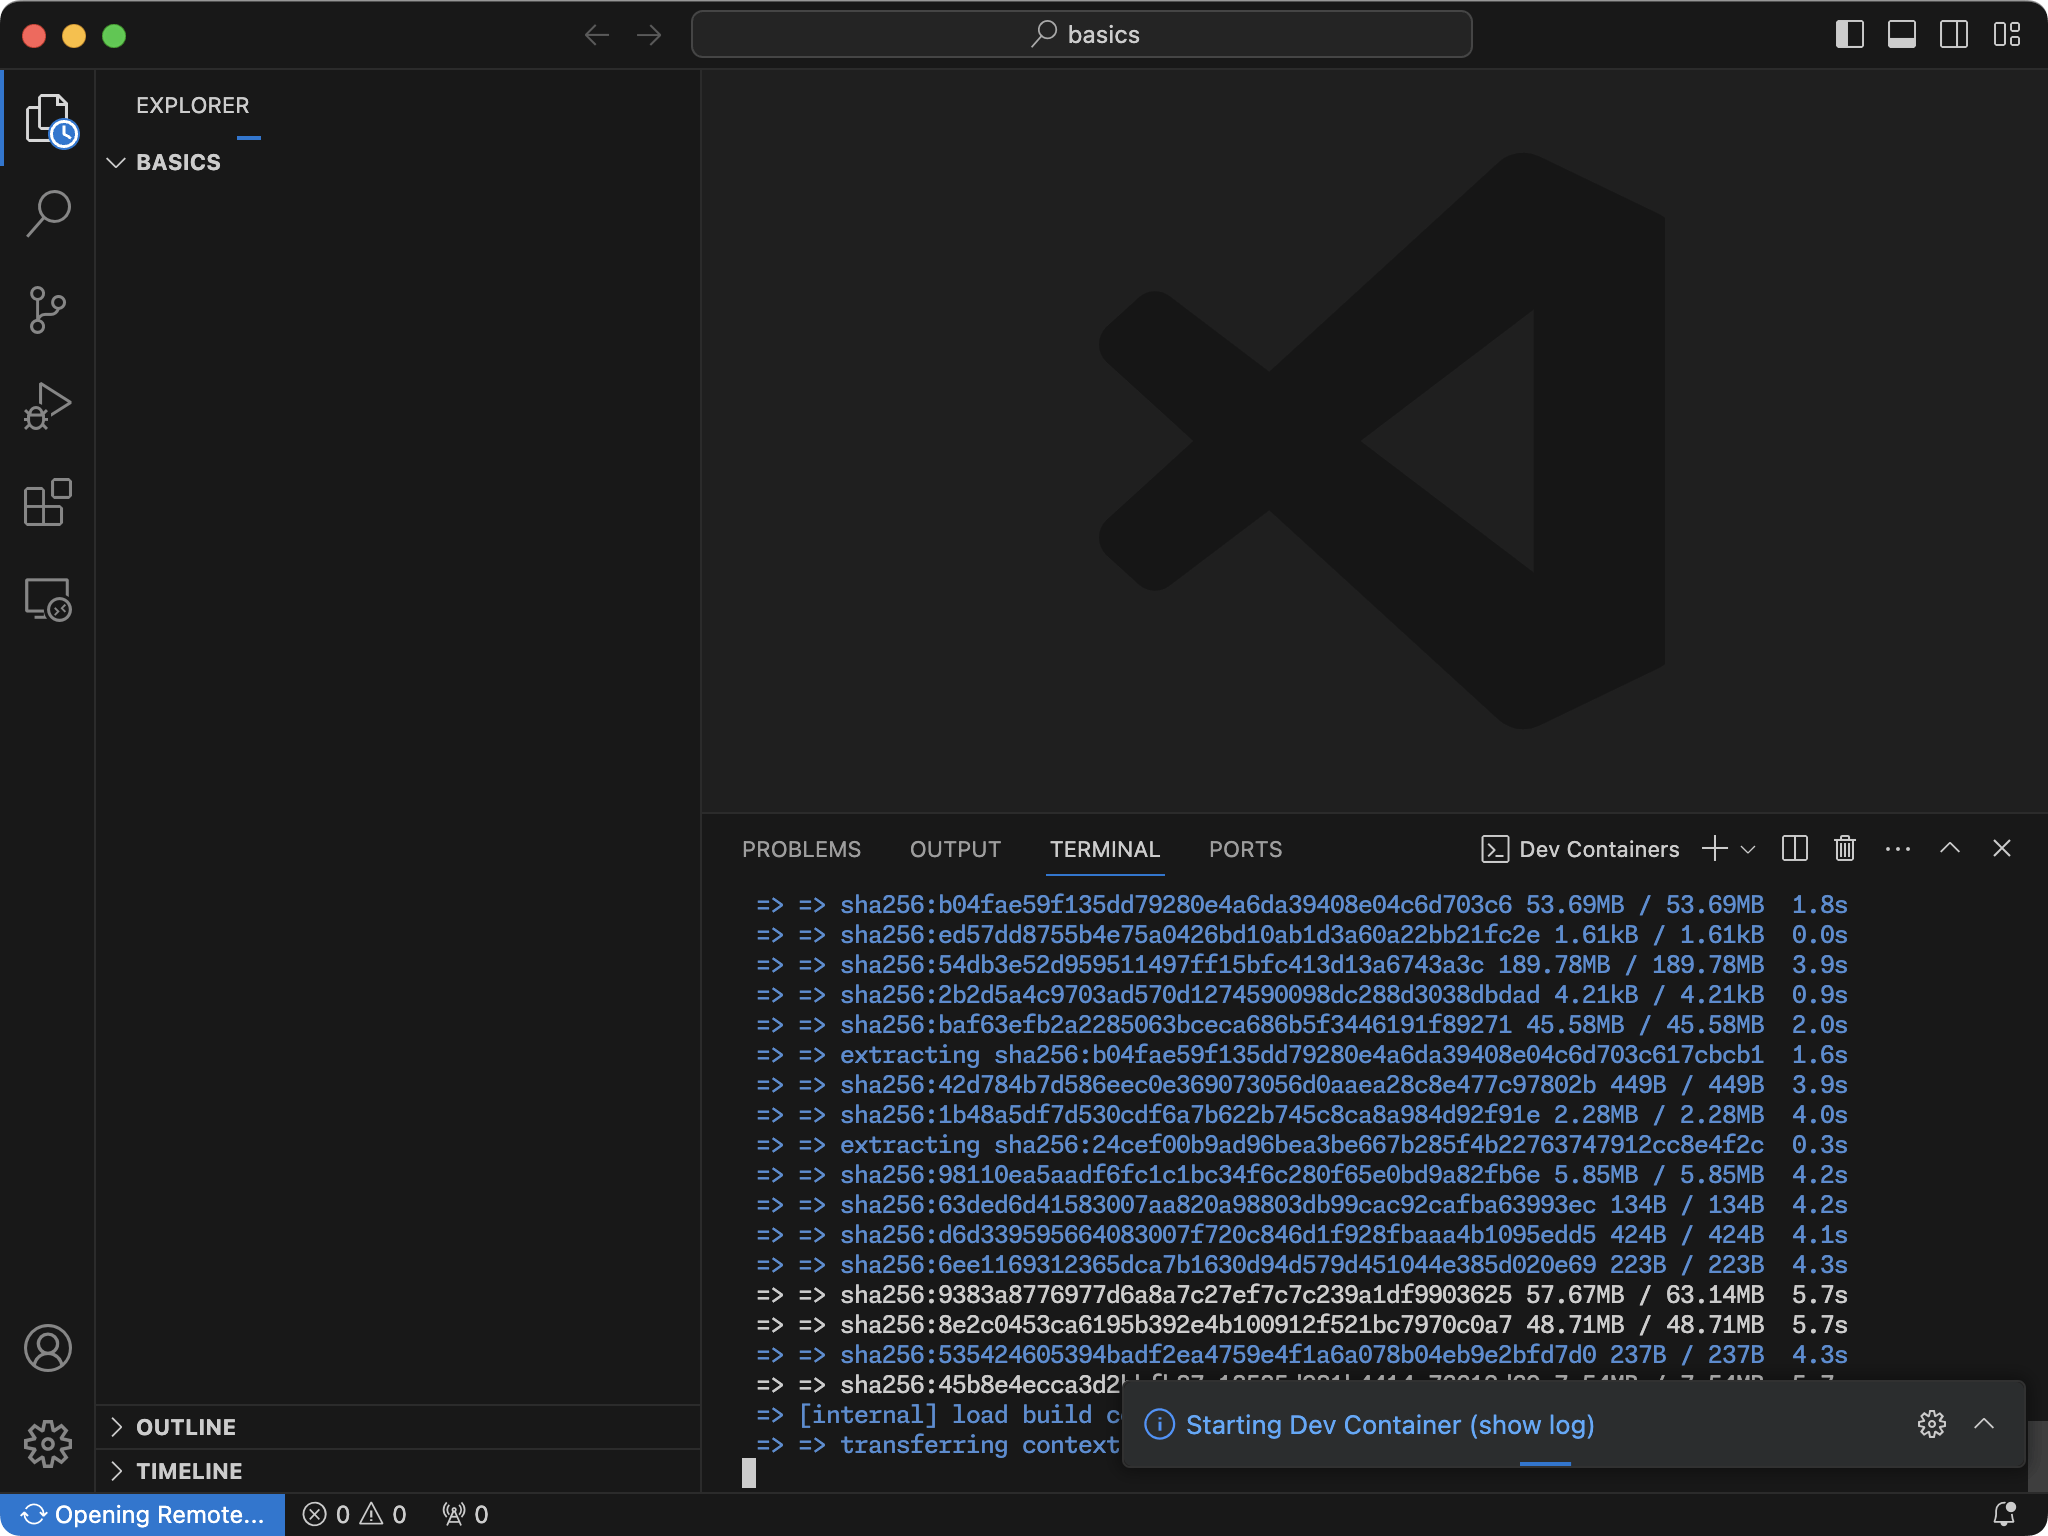Image resolution: width=2048 pixels, height=1536 pixels.
Task: Split the terminal
Action: [x=1795, y=849]
